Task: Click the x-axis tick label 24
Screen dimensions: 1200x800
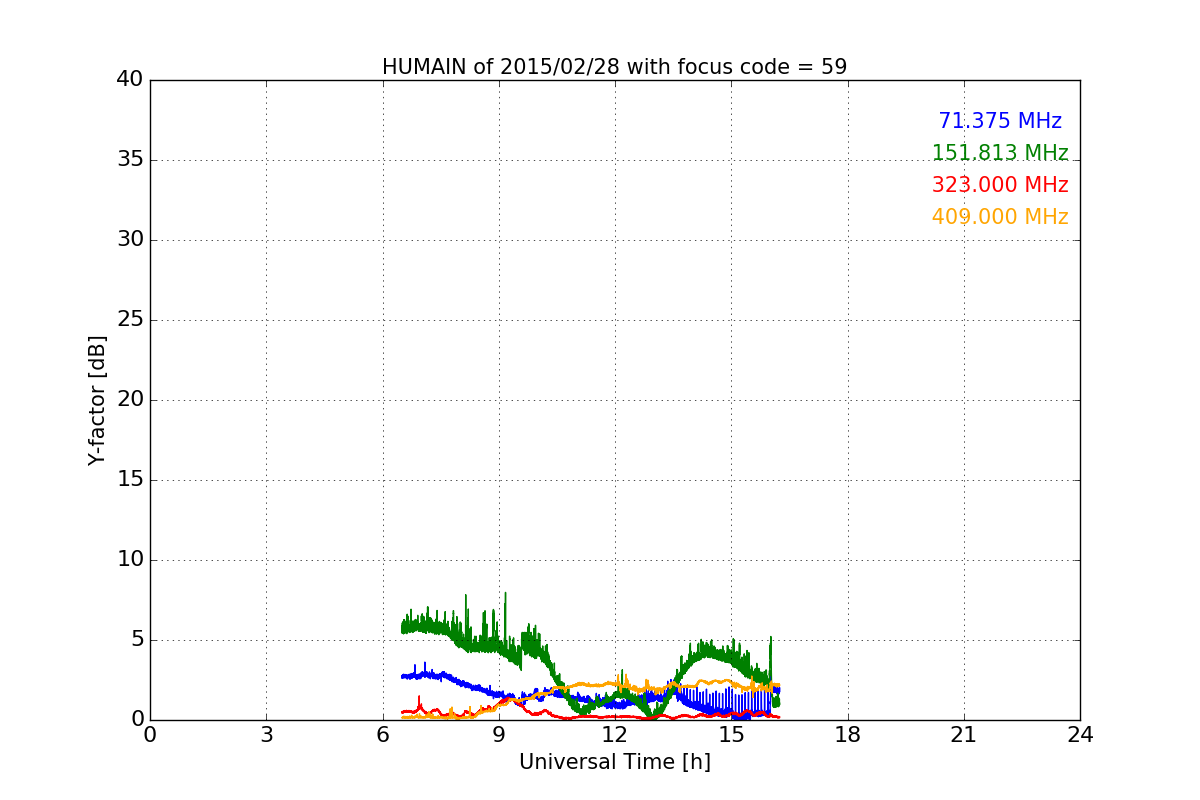Action: [1080, 735]
